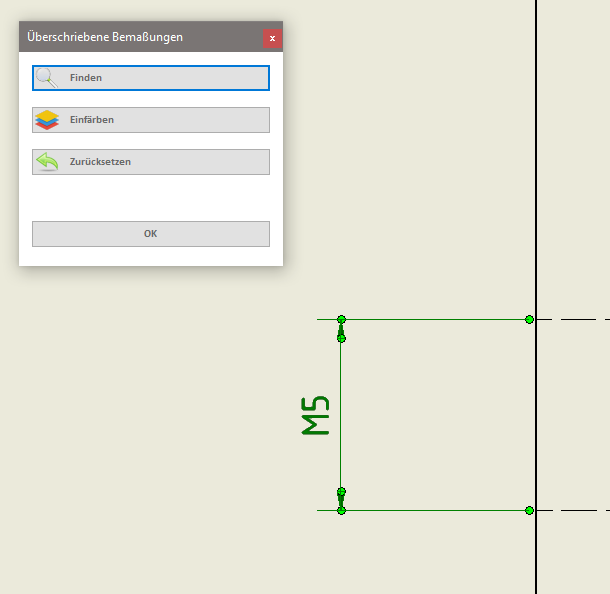
Task: Confirm the dialog with OK
Action: pyautogui.click(x=150, y=234)
